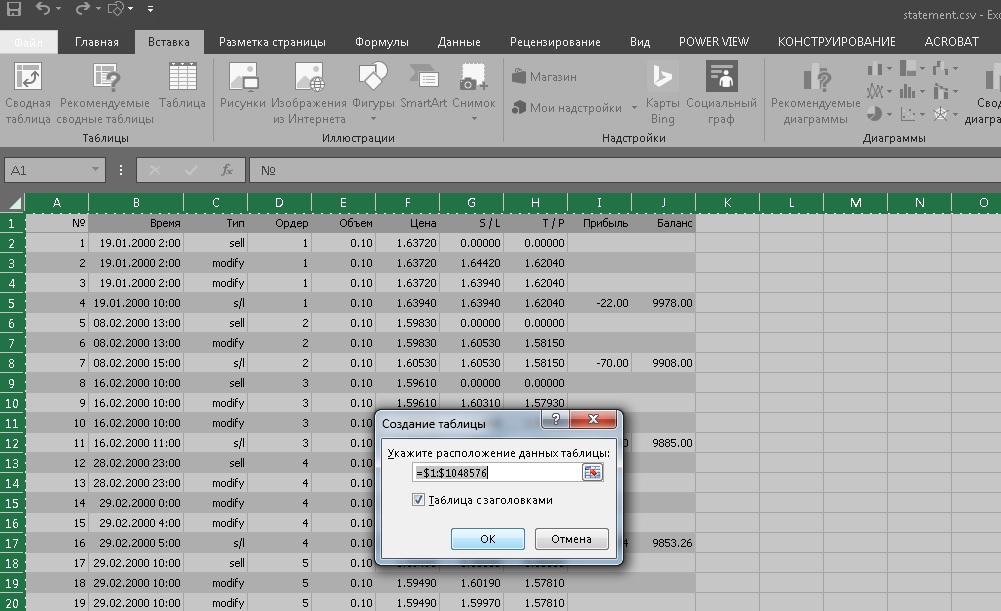Screen dimensions: 1001x611
Task: Open the Name Box dropdown arrow
Action: click(95, 170)
